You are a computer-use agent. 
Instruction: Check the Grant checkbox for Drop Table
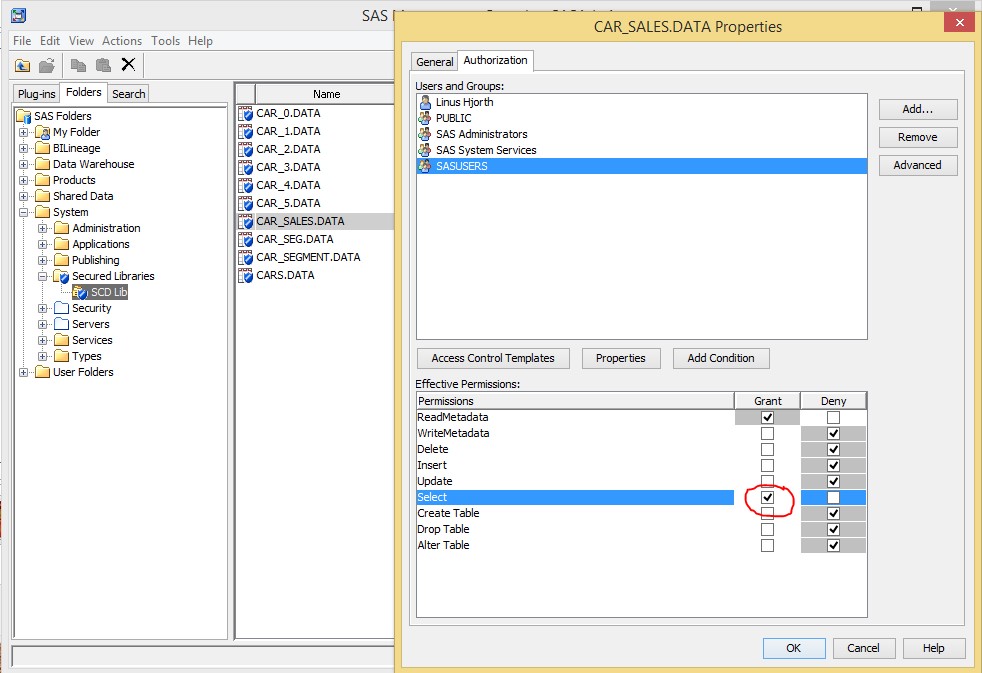pos(767,530)
